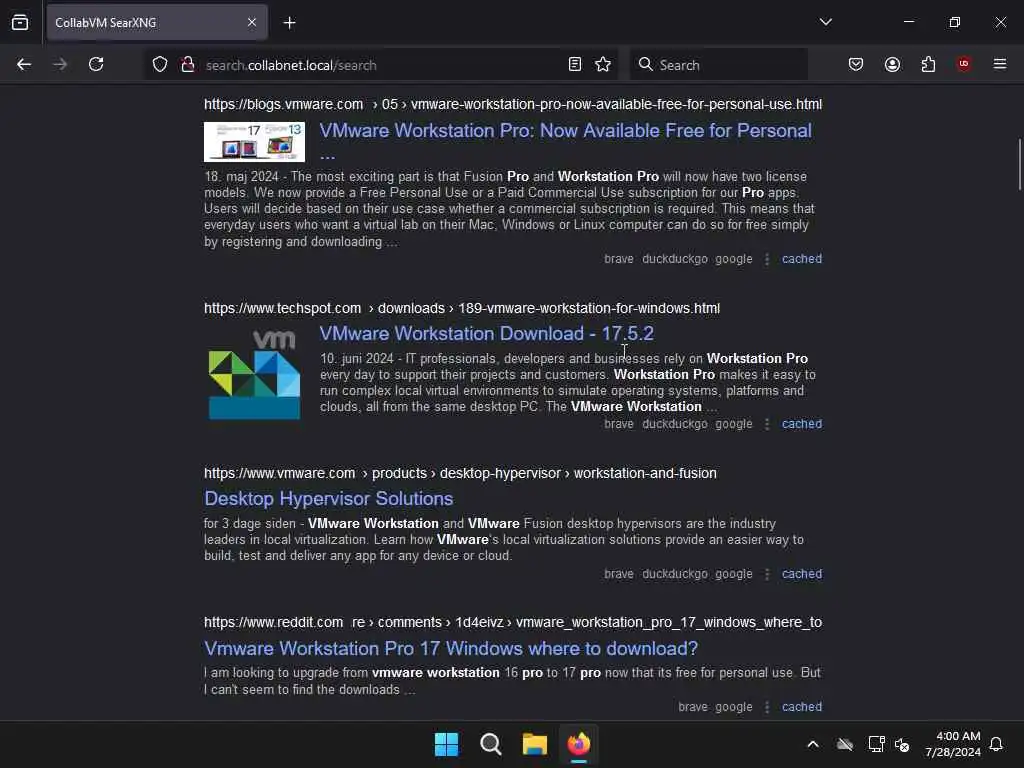Open network status tray icon
Image resolution: width=1024 pixels, height=768 pixels.
876,744
